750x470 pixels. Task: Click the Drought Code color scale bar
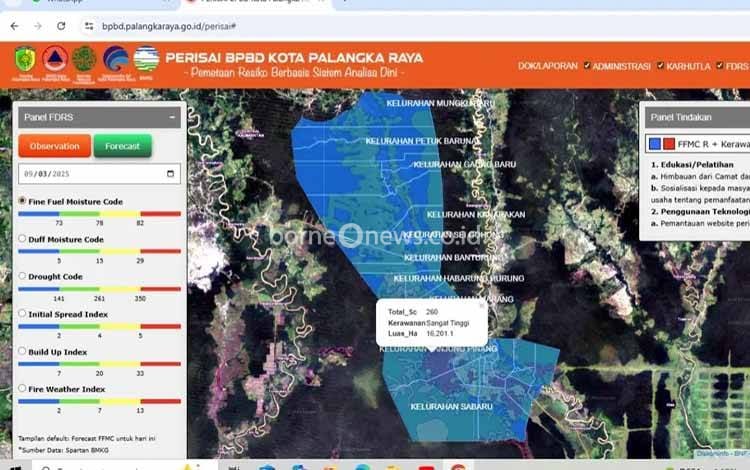(x=99, y=289)
